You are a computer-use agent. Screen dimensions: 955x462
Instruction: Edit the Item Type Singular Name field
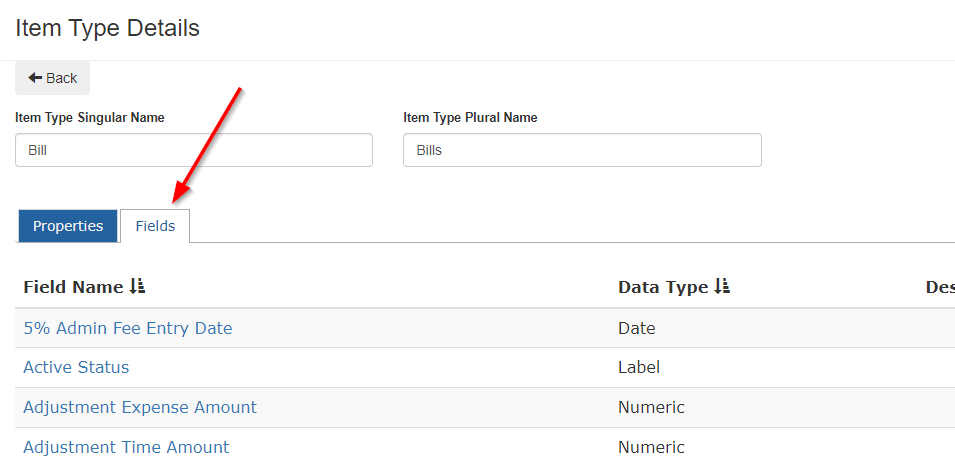click(x=194, y=150)
